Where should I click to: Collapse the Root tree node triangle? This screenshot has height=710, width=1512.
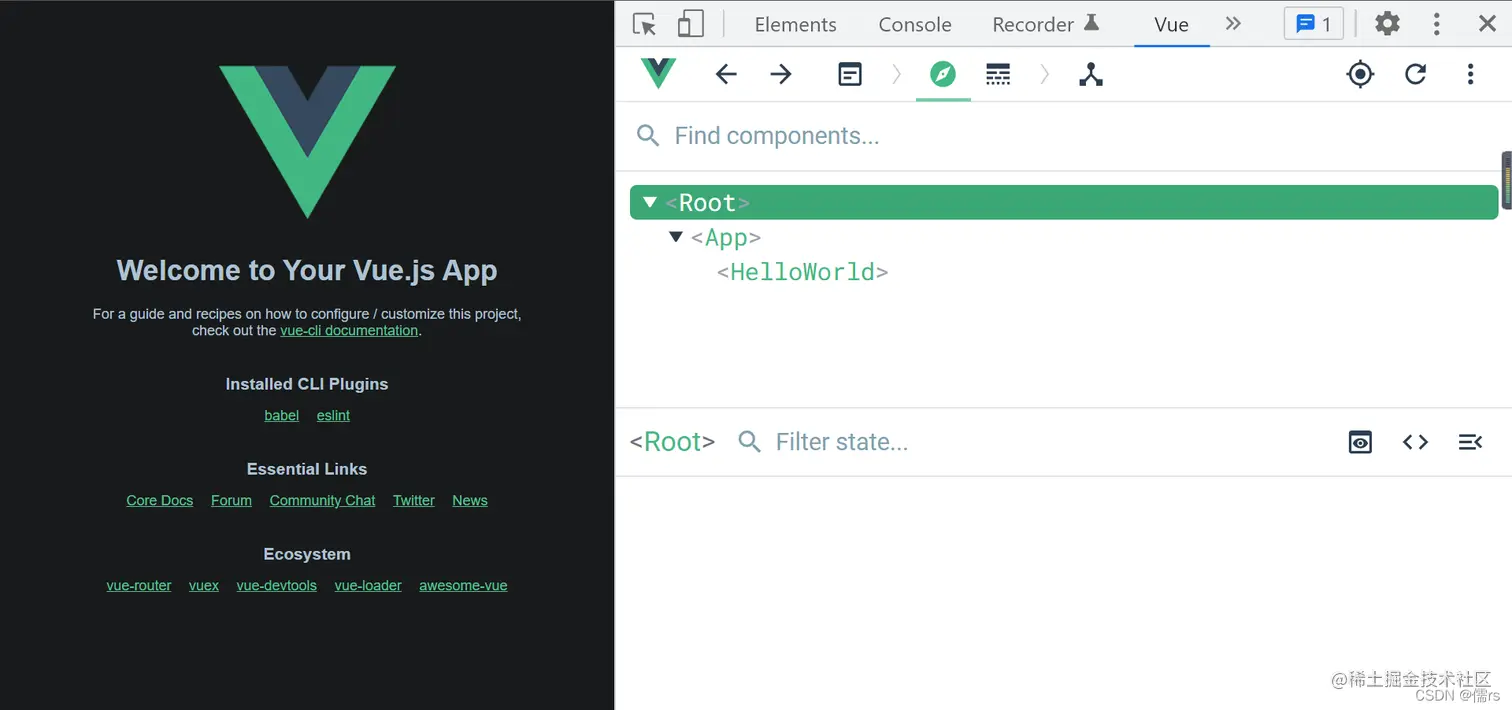pos(650,202)
